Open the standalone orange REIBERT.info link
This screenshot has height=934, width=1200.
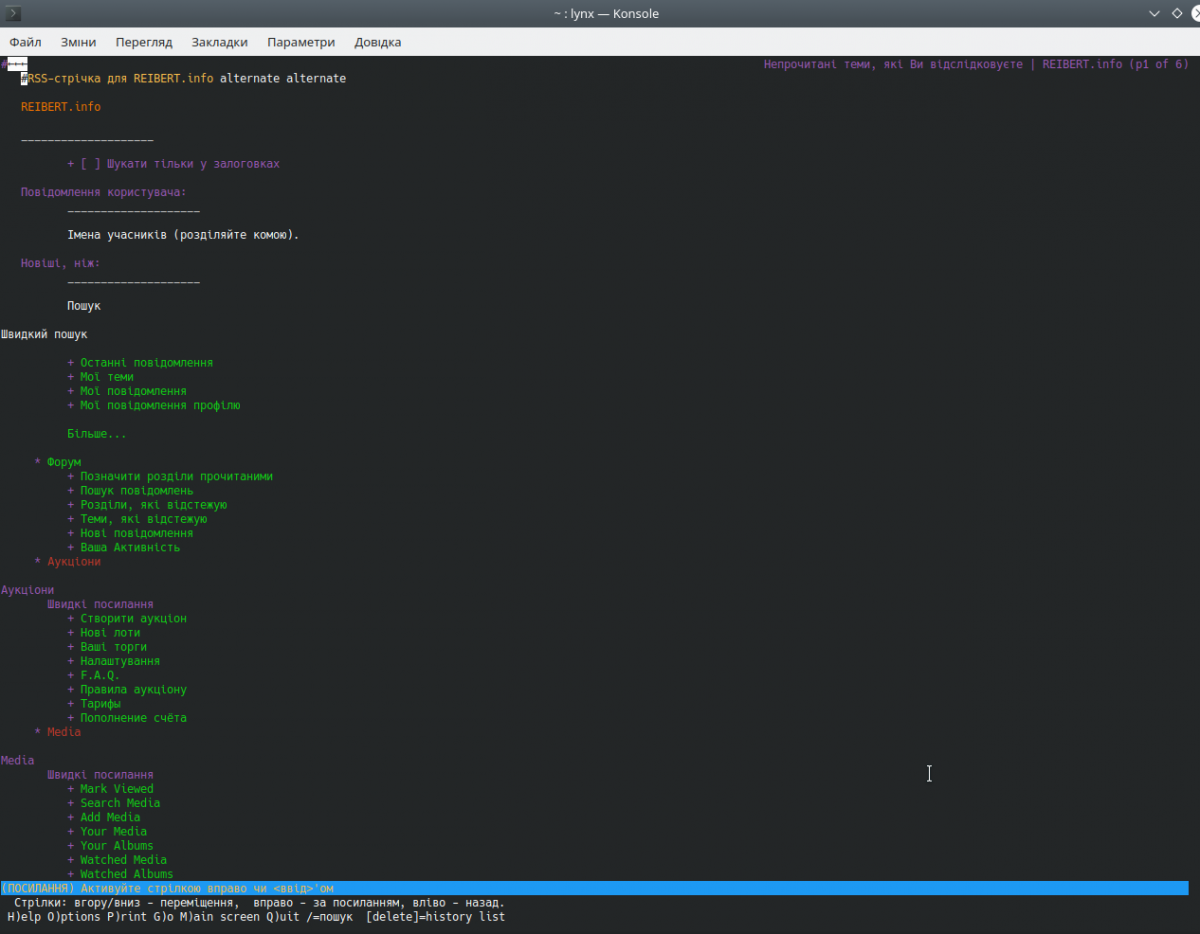pyautogui.click(x=61, y=107)
